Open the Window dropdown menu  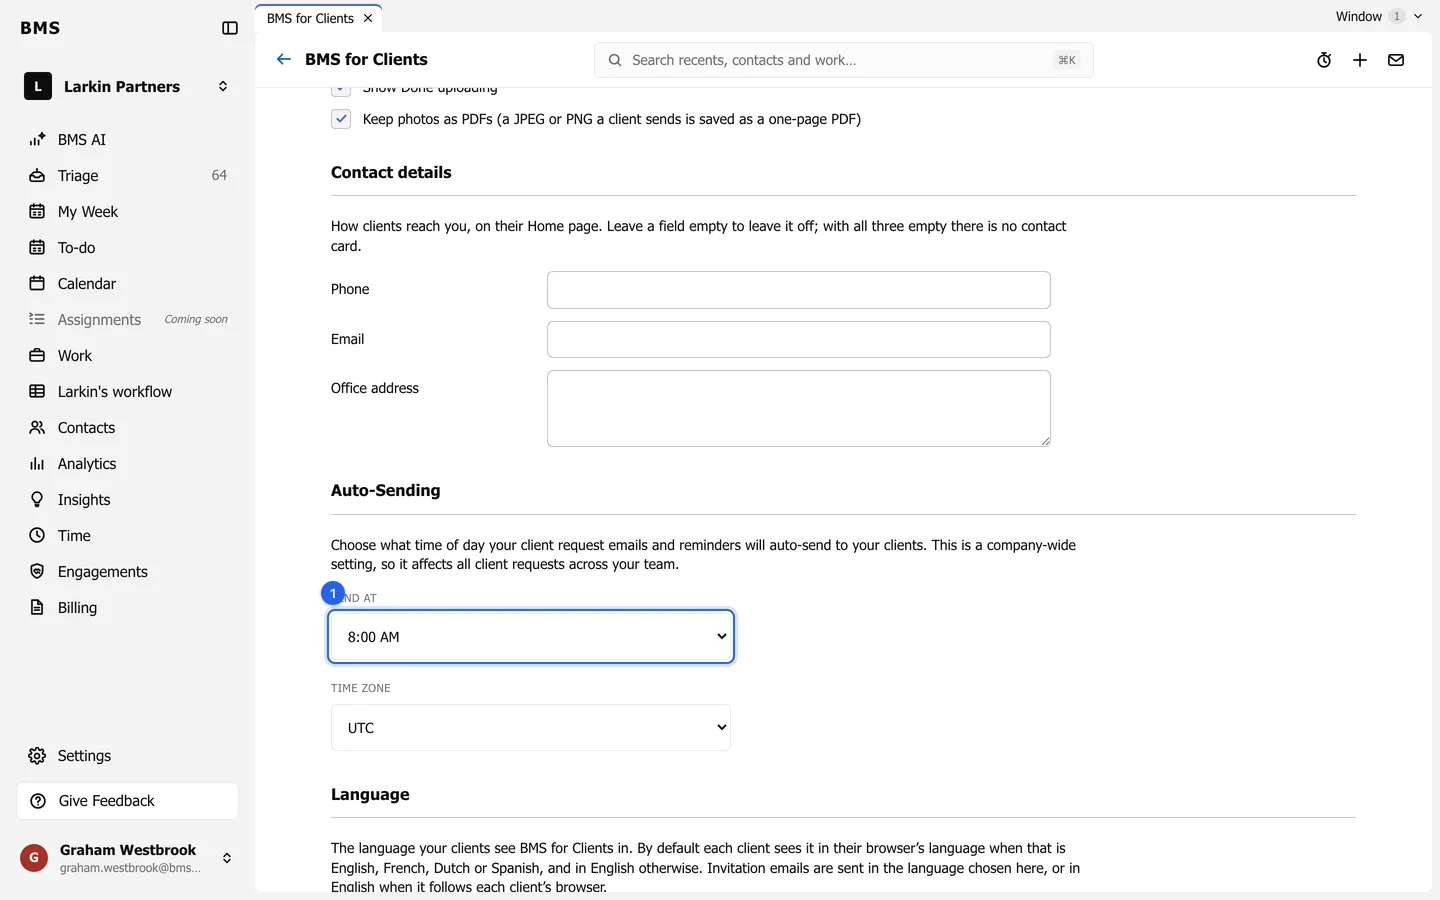[1378, 16]
